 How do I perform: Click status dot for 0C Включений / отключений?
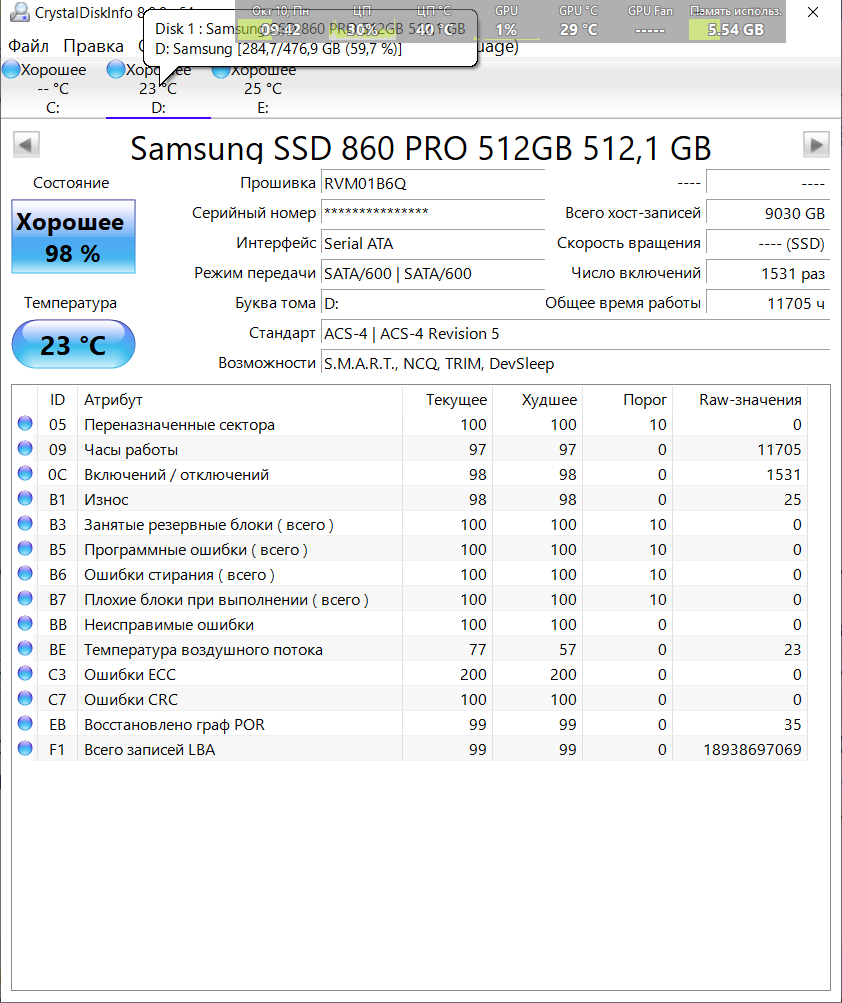(x=25, y=473)
